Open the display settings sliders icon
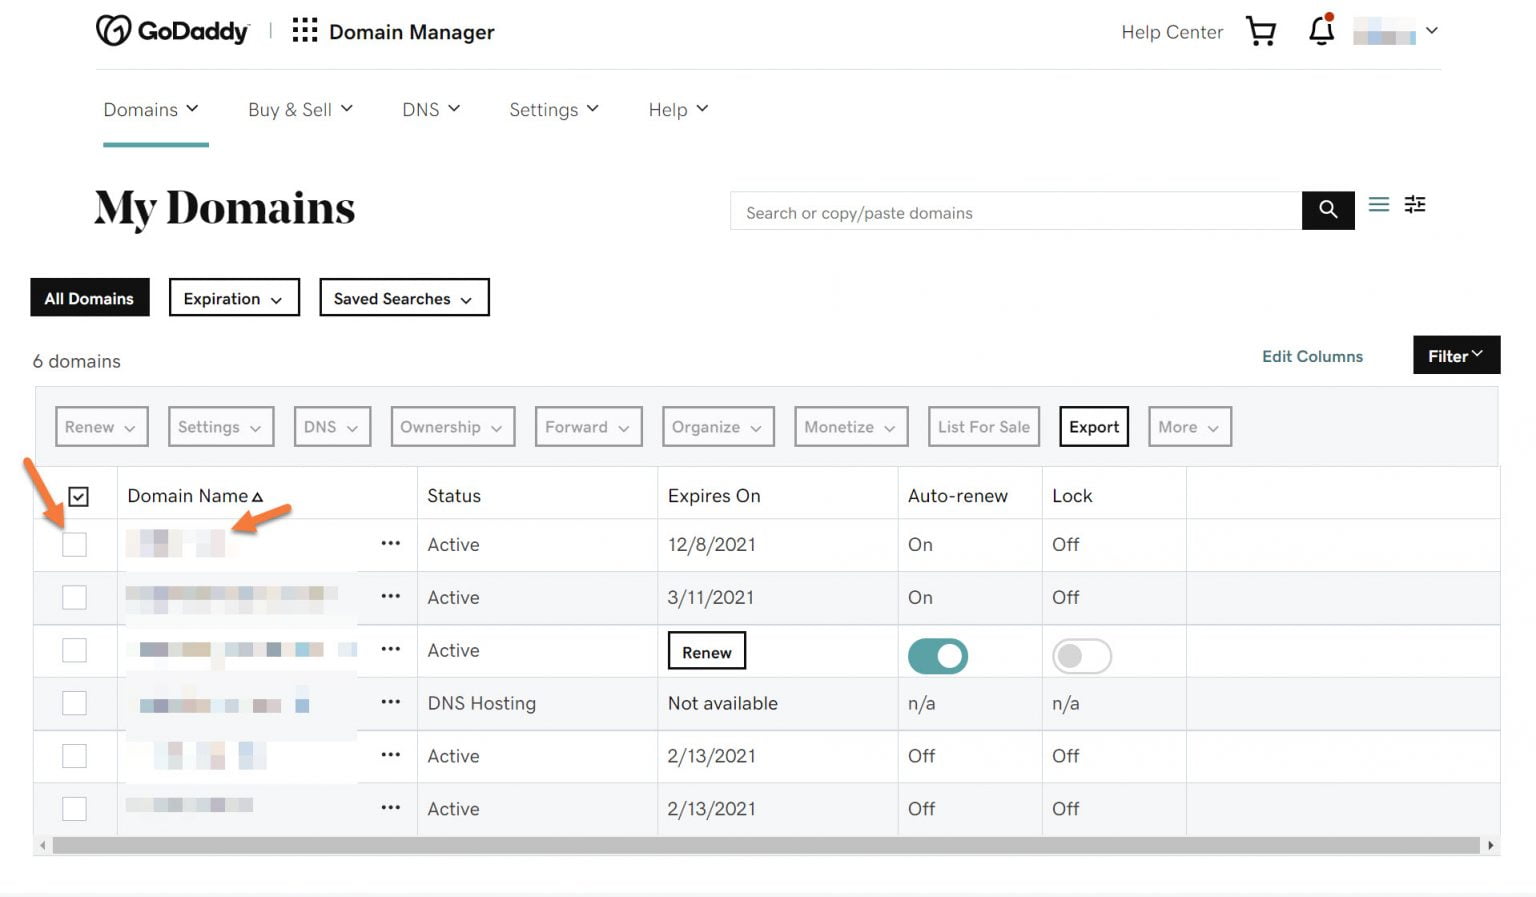Viewport: 1536px width, 897px height. click(x=1415, y=204)
